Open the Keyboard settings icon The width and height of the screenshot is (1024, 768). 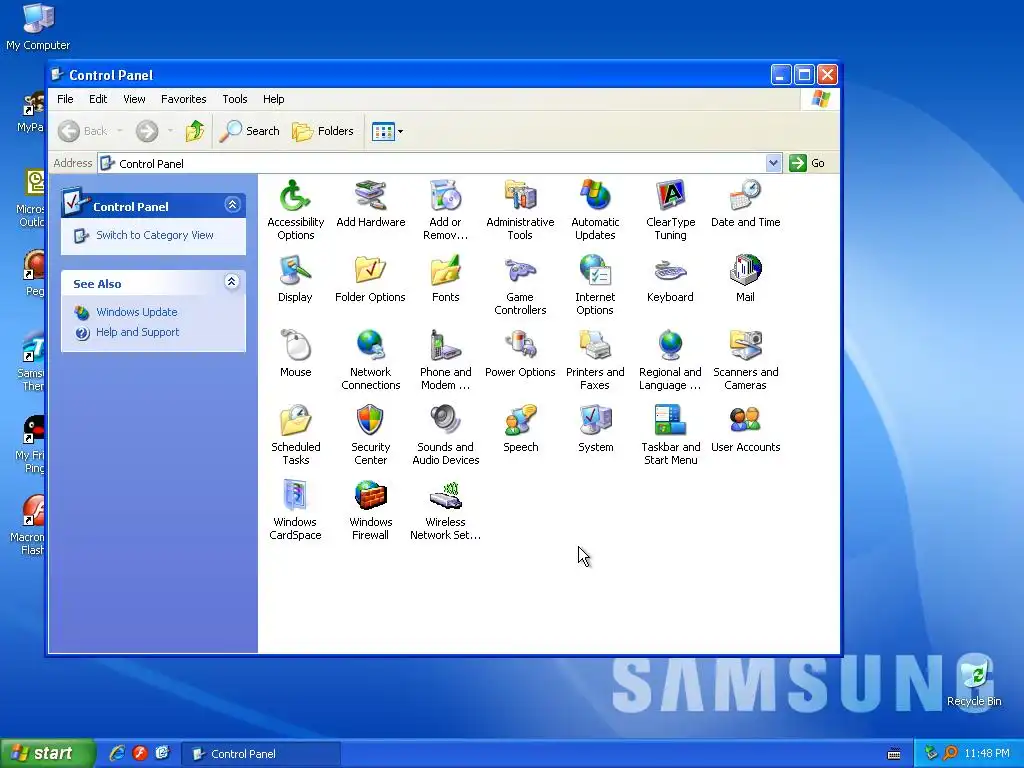point(670,270)
